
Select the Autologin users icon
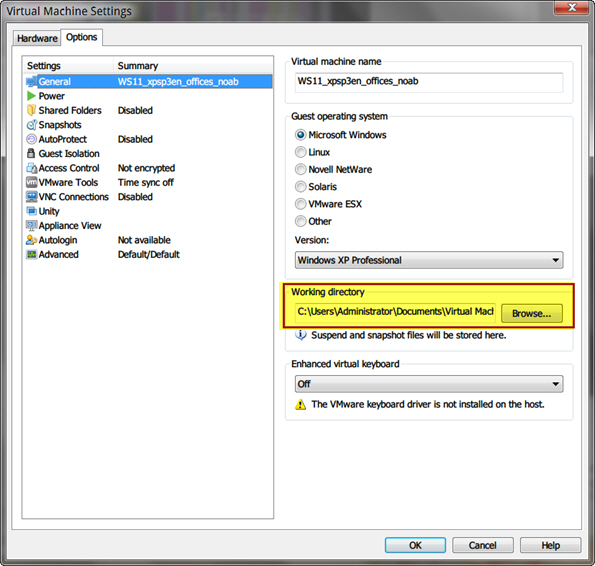[x=31, y=240]
